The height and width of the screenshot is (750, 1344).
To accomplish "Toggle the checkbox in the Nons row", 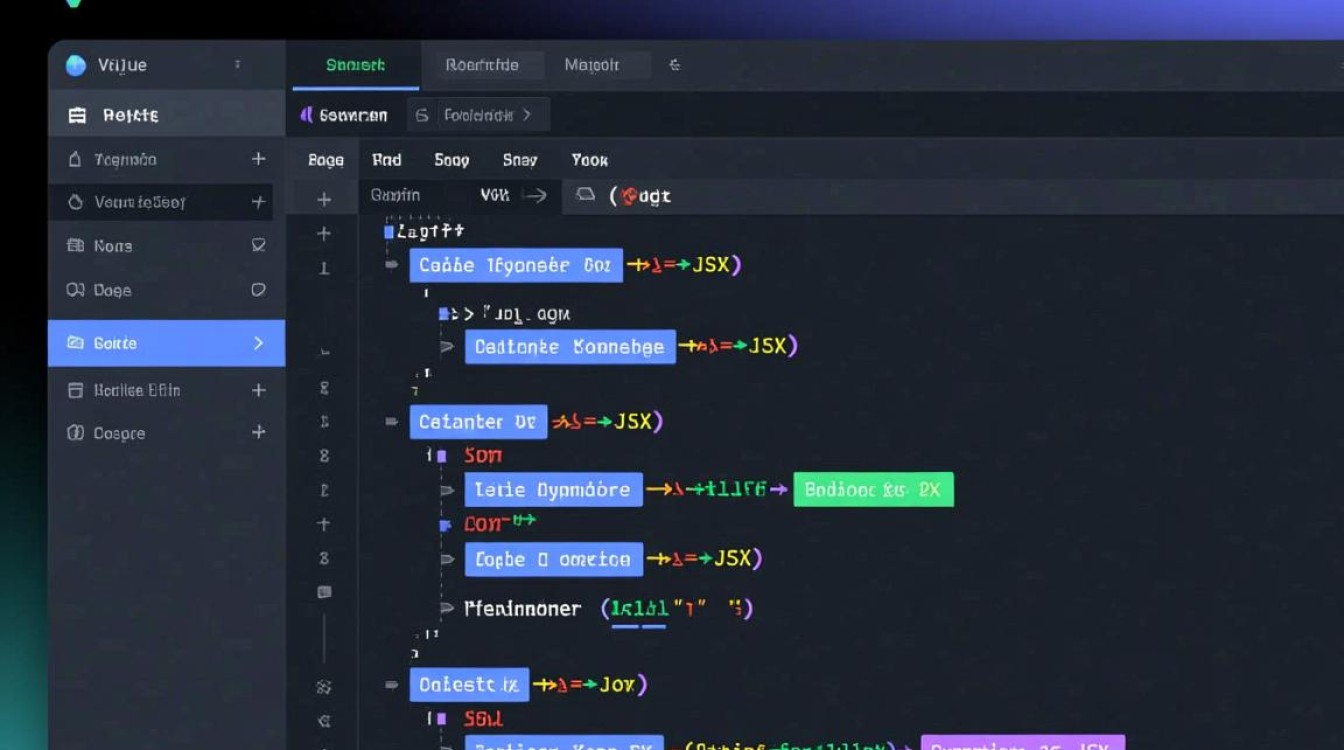I will (258, 245).
